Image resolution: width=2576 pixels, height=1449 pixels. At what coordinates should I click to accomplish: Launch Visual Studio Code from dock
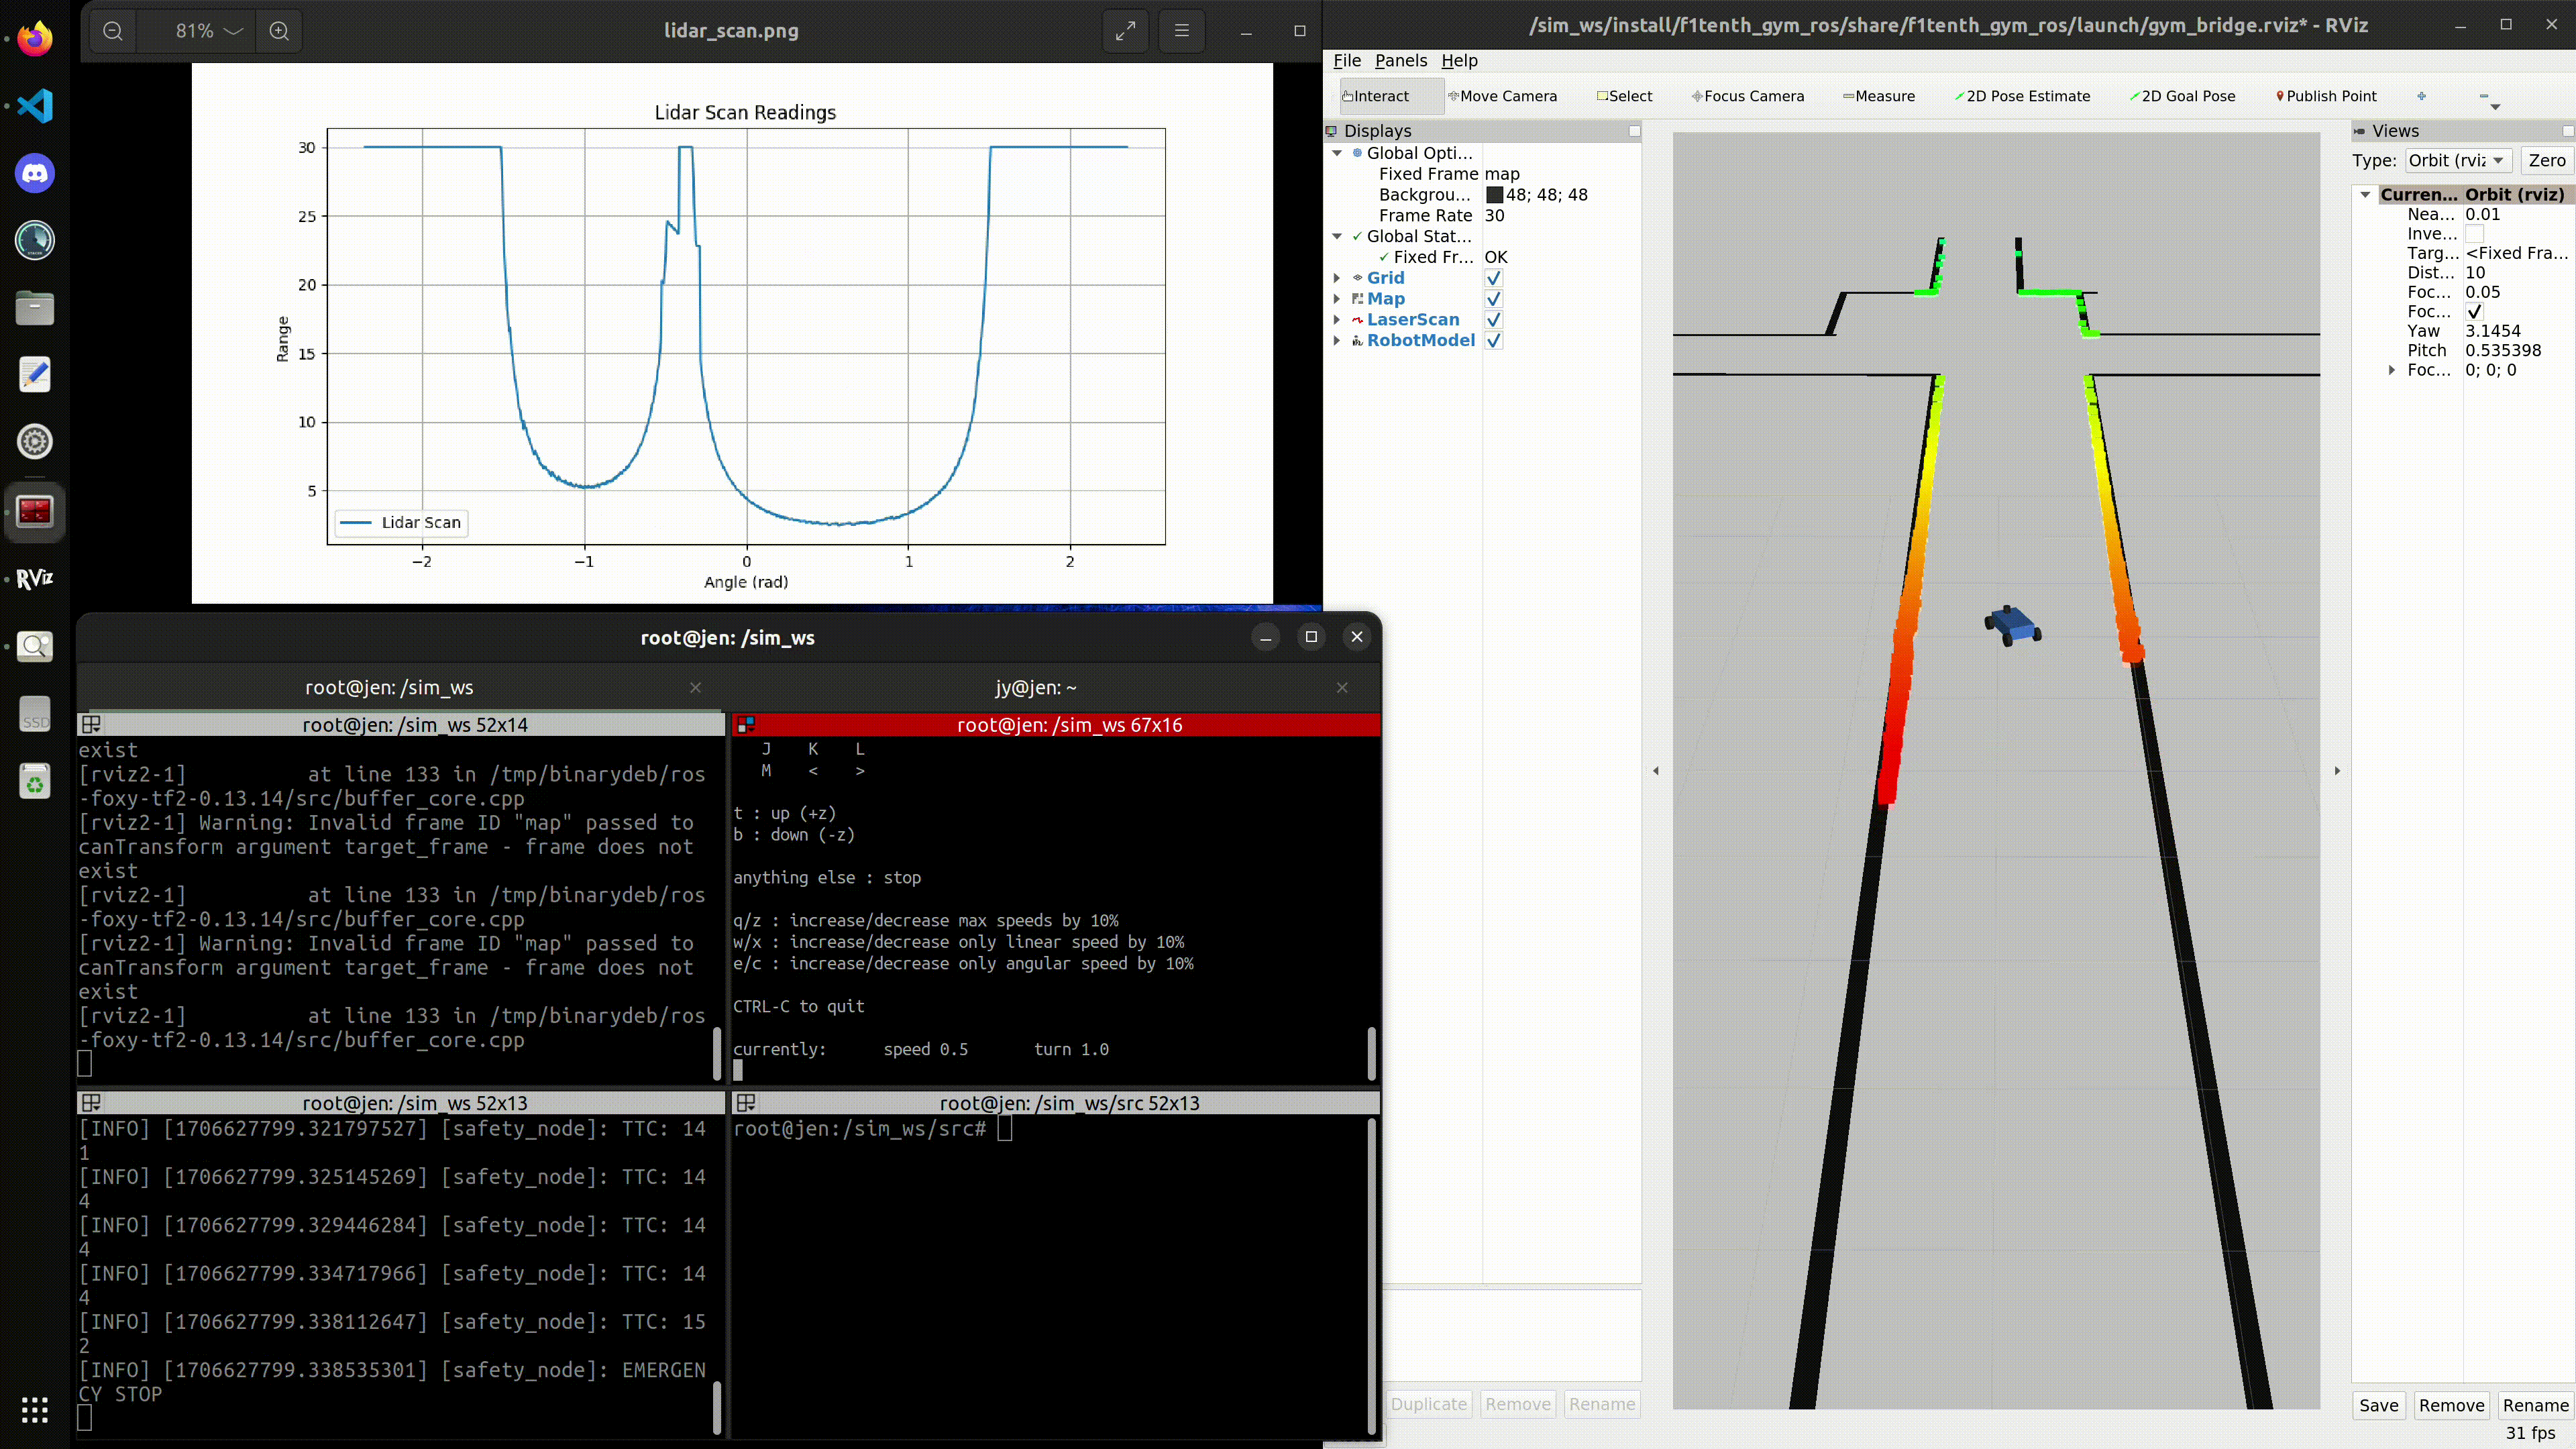(35, 106)
